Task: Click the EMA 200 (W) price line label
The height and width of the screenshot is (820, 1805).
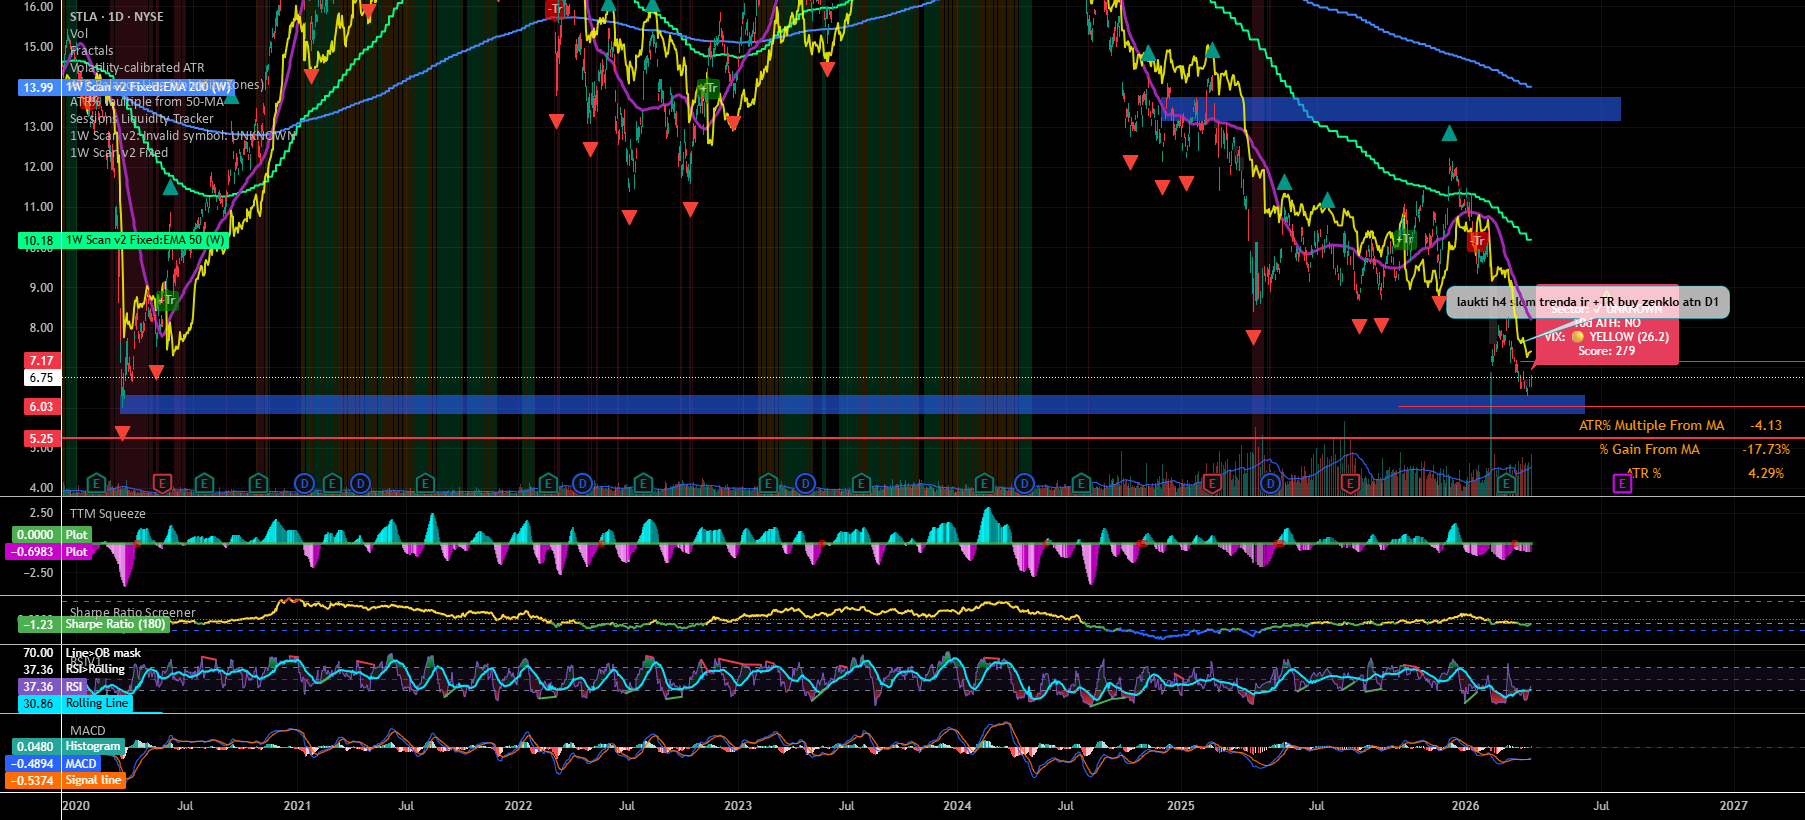Action: [x=148, y=87]
